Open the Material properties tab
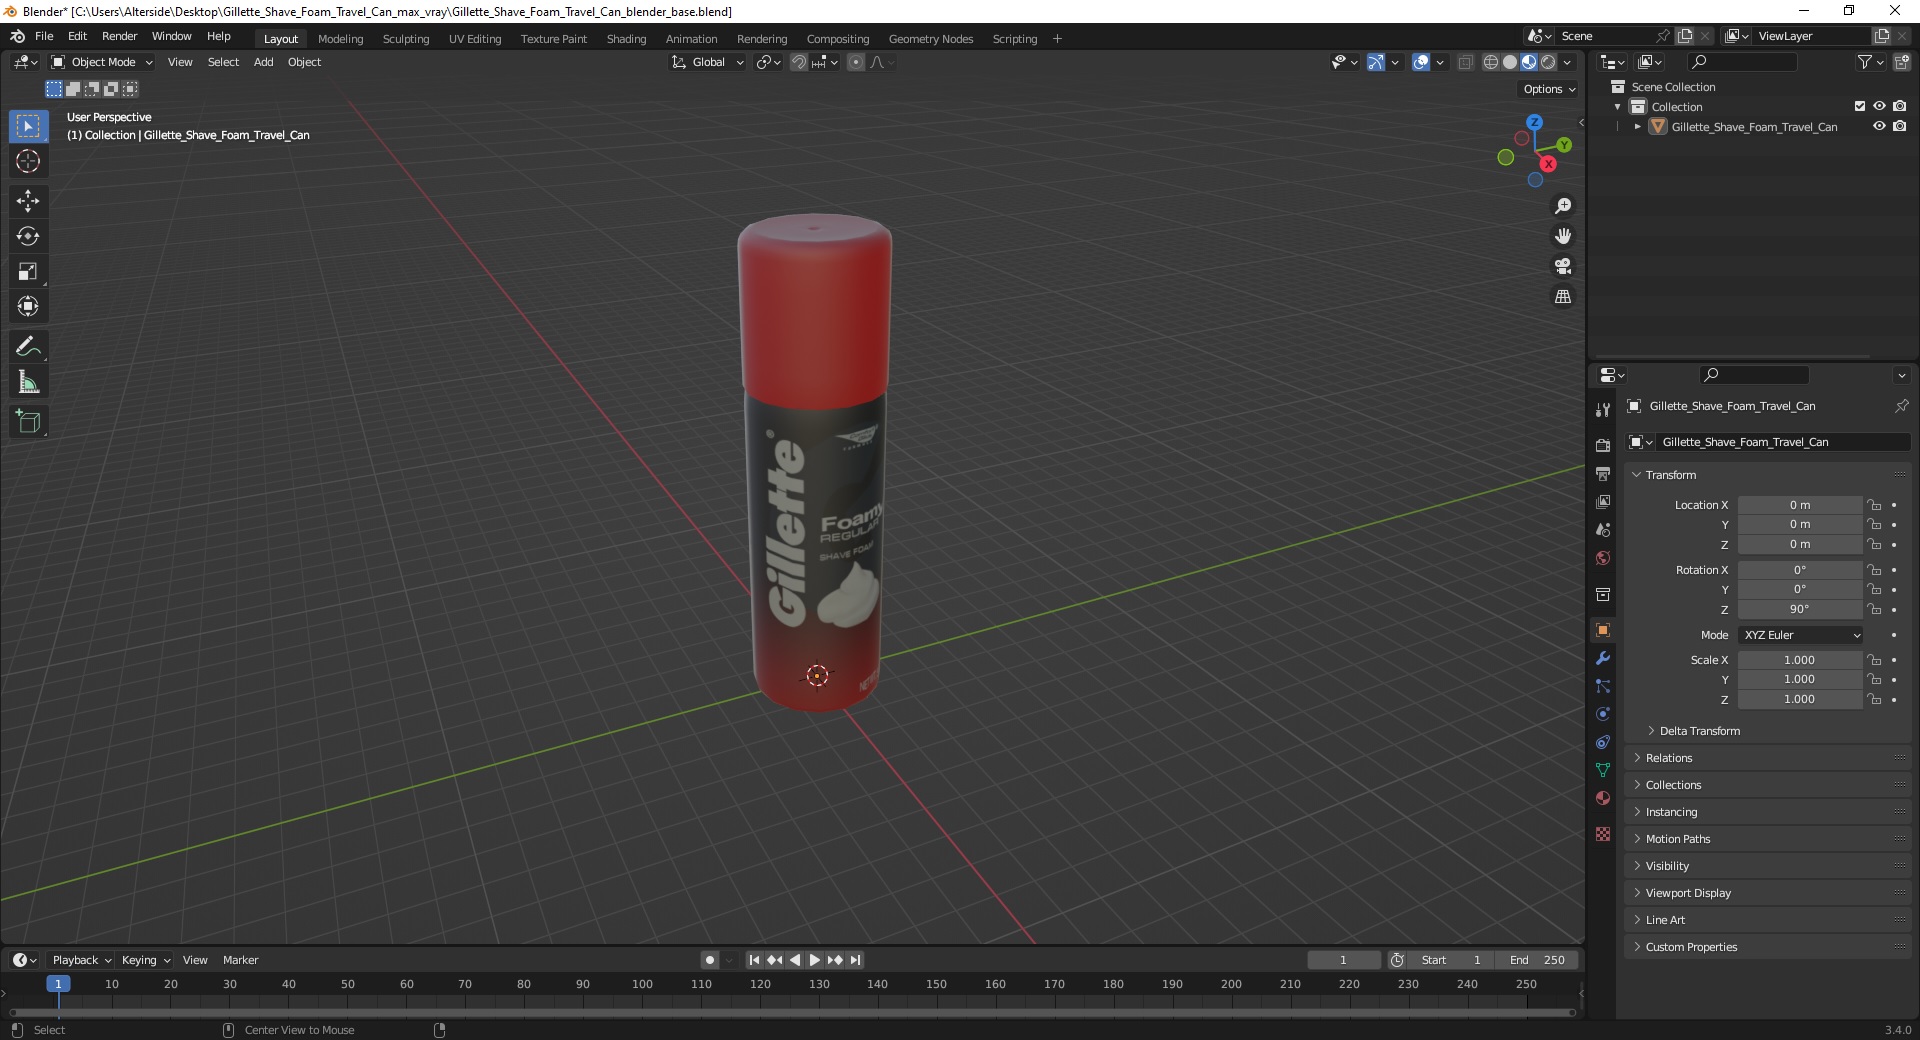The width and height of the screenshot is (1920, 1040). pyautogui.click(x=1603, y=798)
